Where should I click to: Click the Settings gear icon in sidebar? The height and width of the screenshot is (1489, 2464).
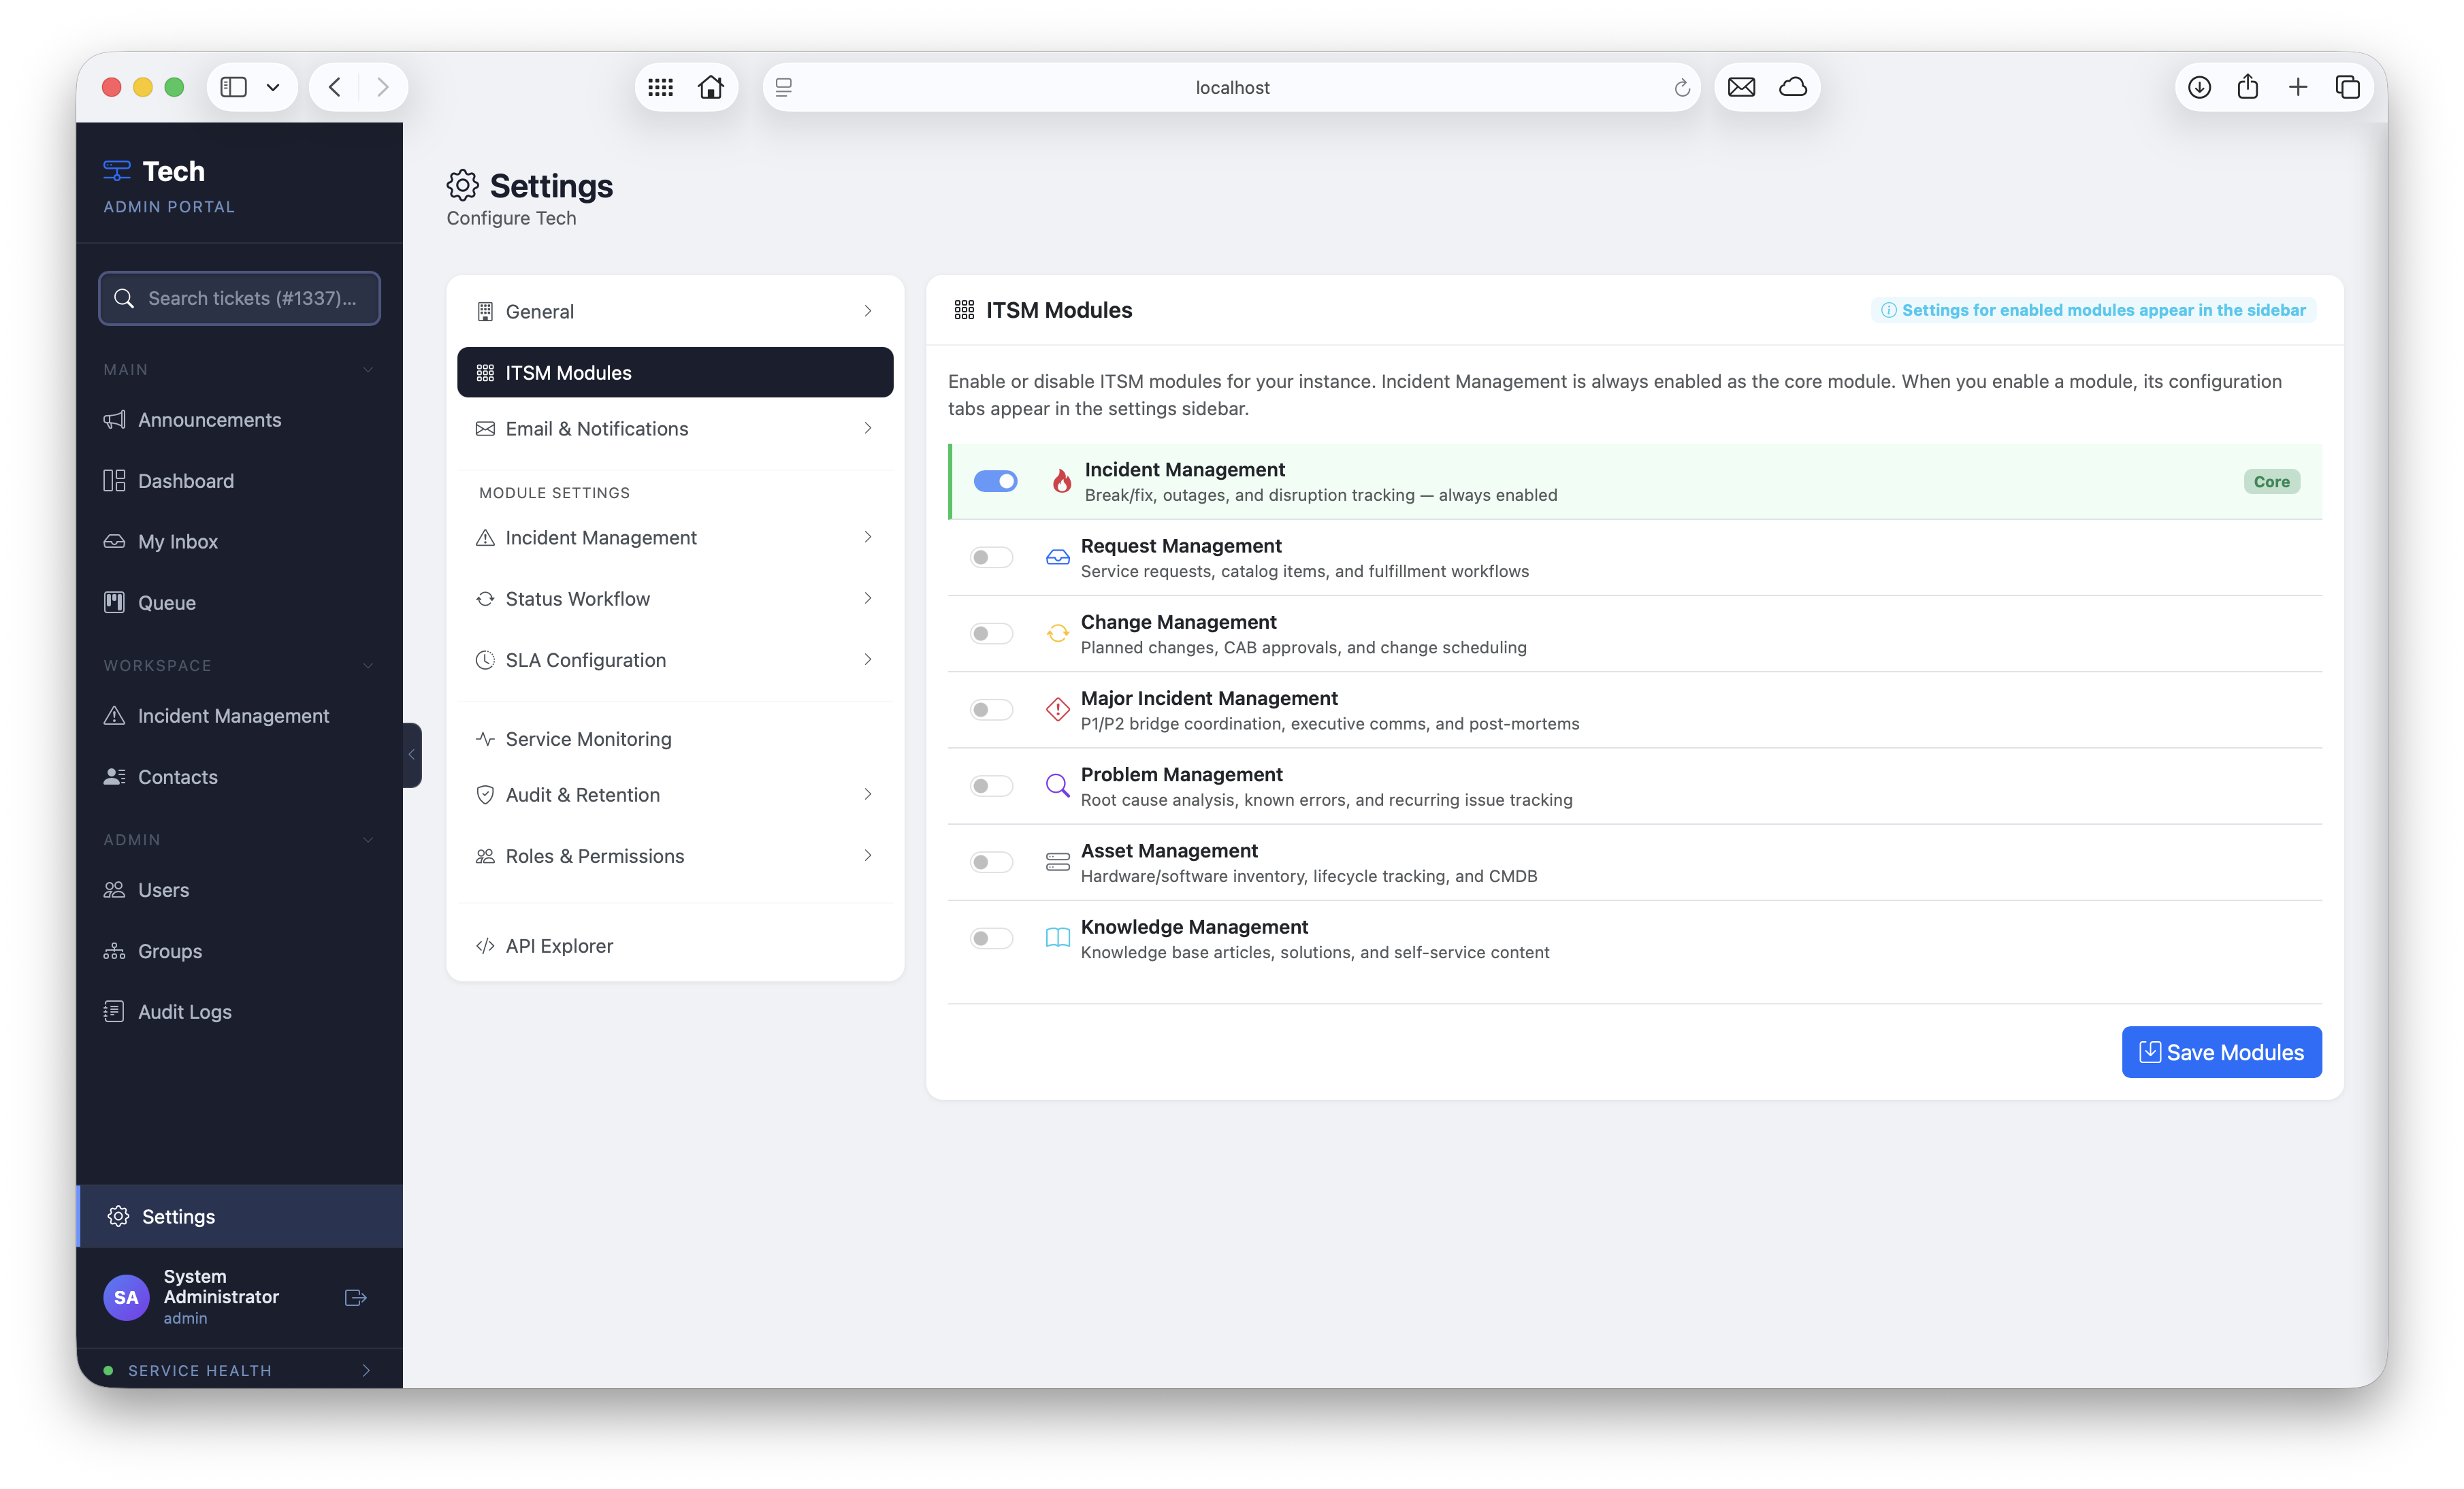[118, 1216]
